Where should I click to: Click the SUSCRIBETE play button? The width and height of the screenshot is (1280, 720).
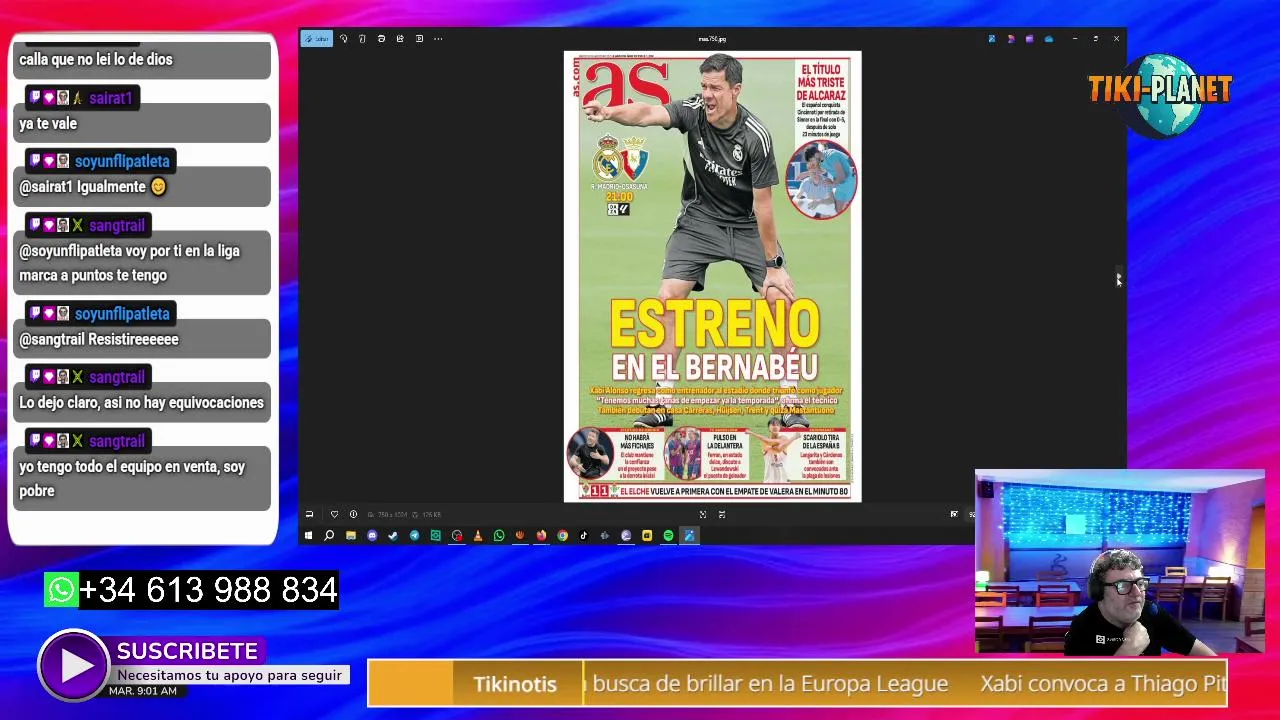tap(73, 666)
